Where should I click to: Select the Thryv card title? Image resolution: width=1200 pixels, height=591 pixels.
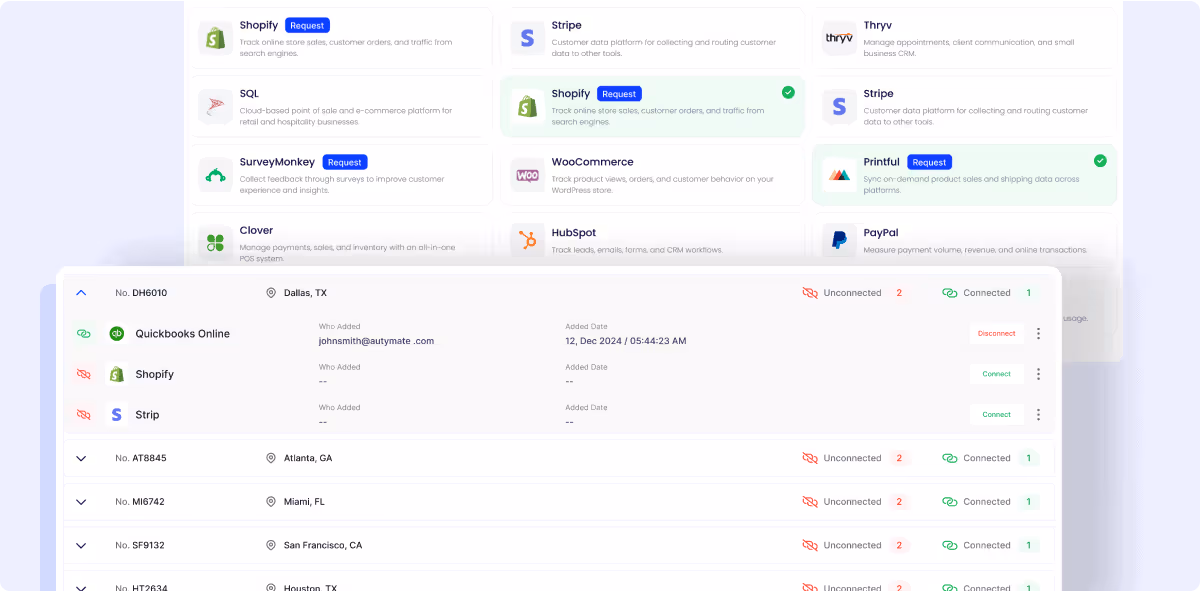(879, 25)
